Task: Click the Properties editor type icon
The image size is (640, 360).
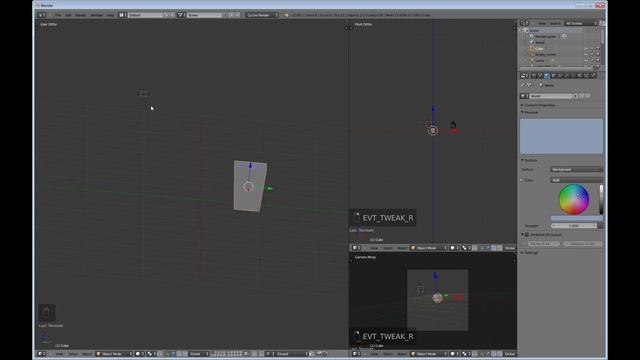Action: tap(524, 76)
